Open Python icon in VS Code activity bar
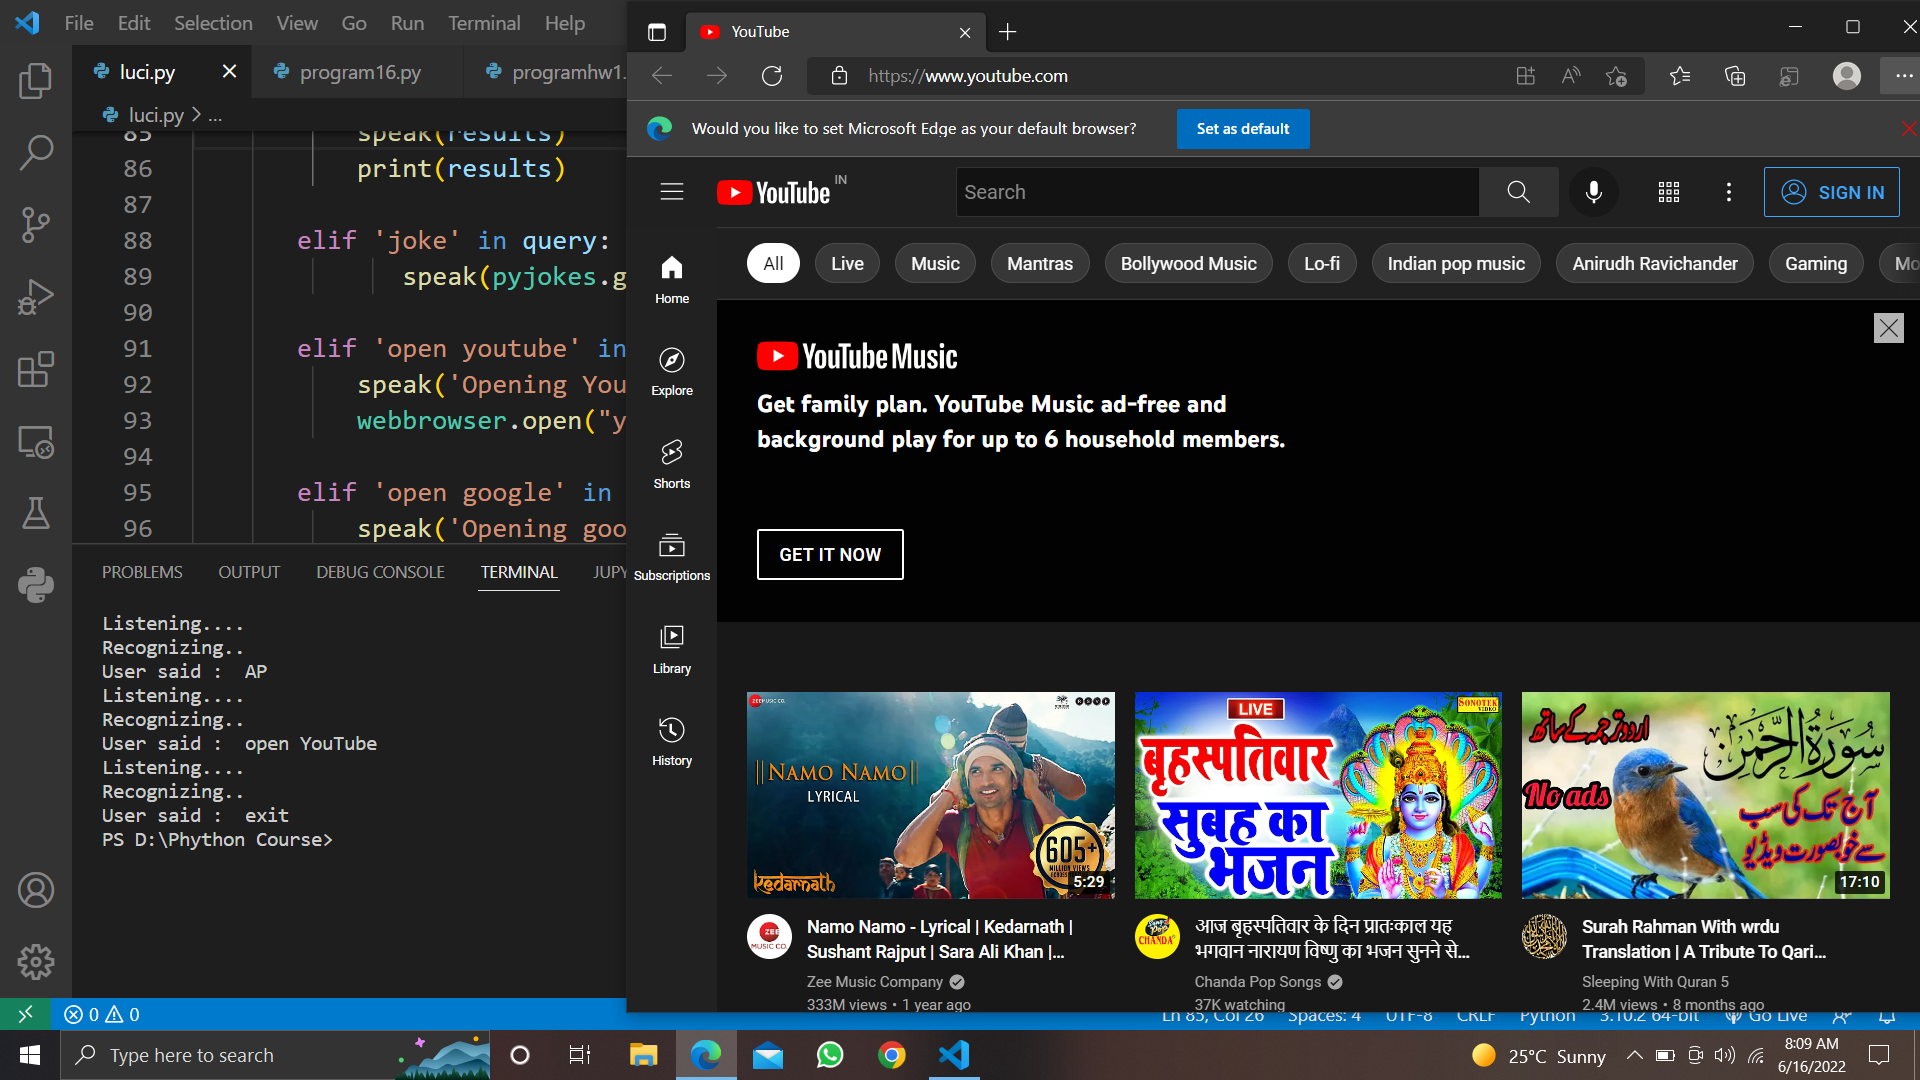This screenshot has height=1080, width=1920. [x=36, y=585]
